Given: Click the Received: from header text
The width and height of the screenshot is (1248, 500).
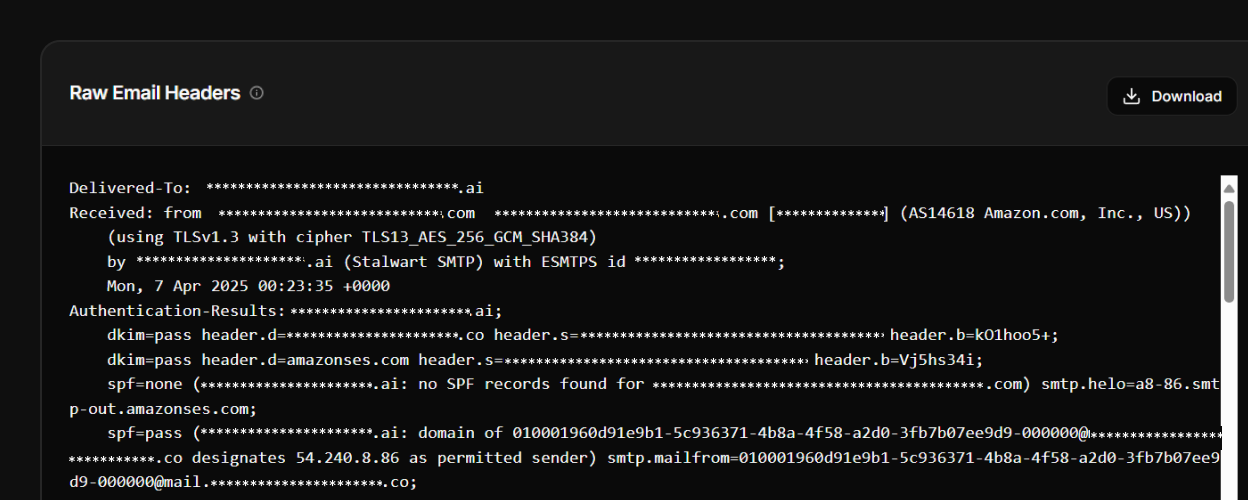Looking at the screenshot, I should point(135,213).
